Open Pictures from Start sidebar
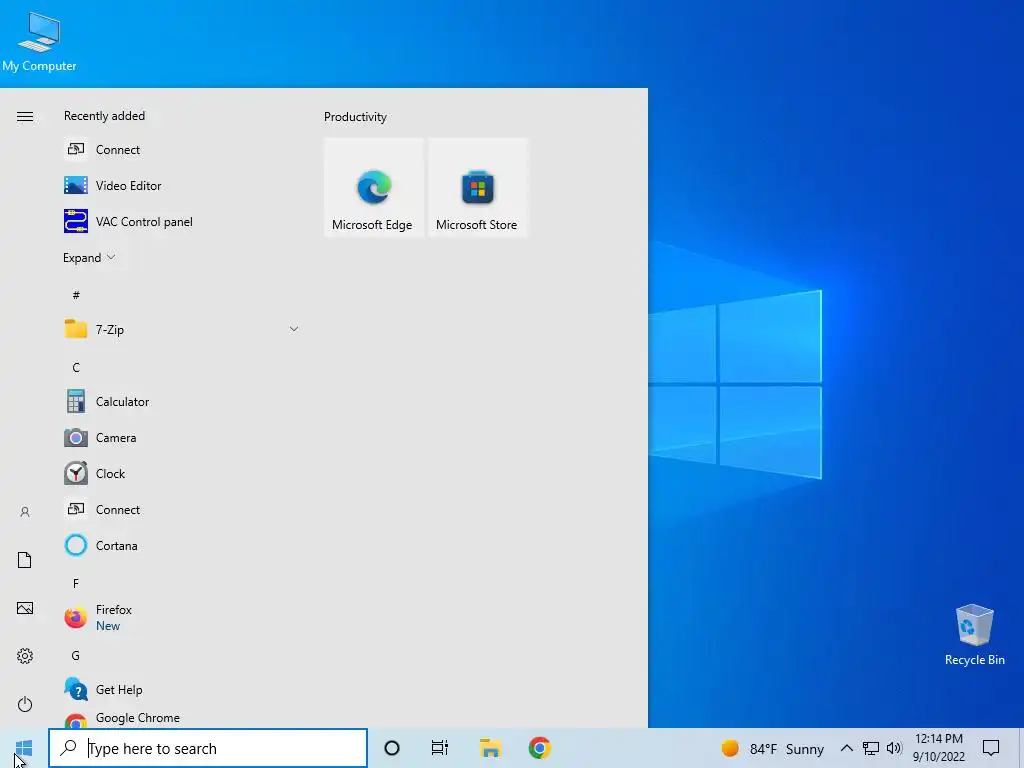1024x768 pixels. tap(25, 608)
